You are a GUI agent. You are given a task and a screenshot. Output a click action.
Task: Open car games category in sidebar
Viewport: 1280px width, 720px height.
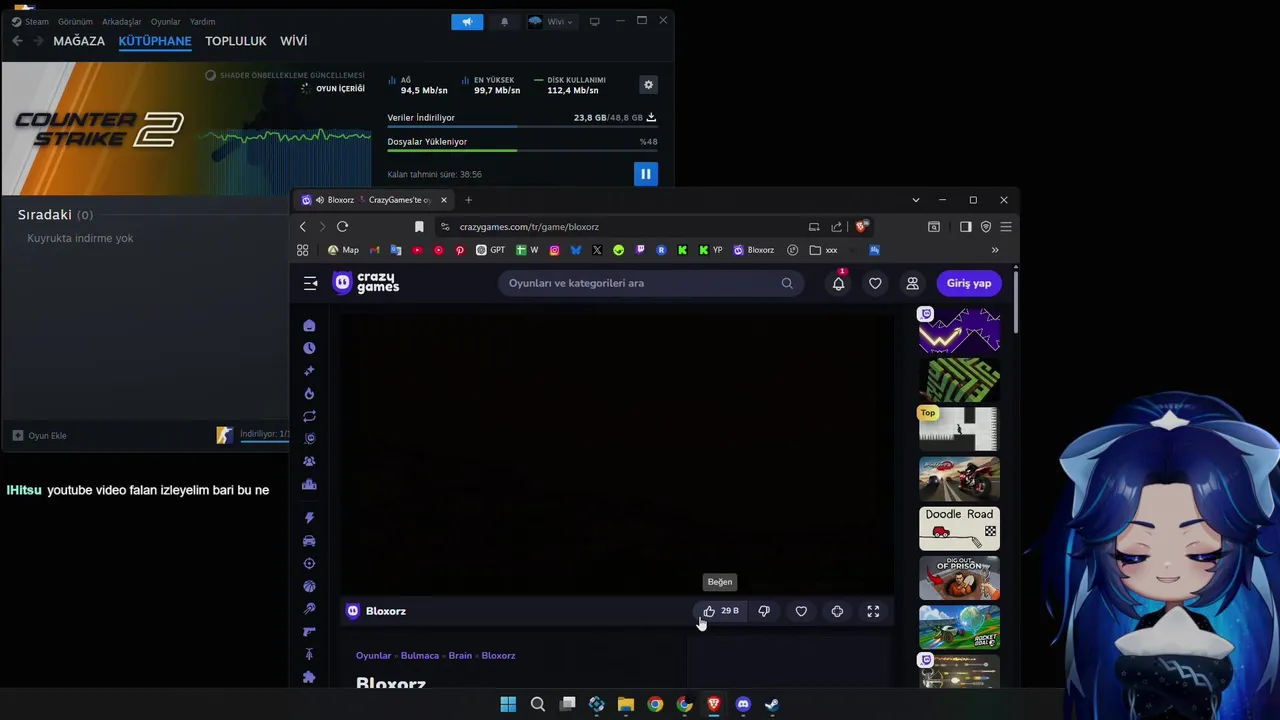click(x=309, y=541)
